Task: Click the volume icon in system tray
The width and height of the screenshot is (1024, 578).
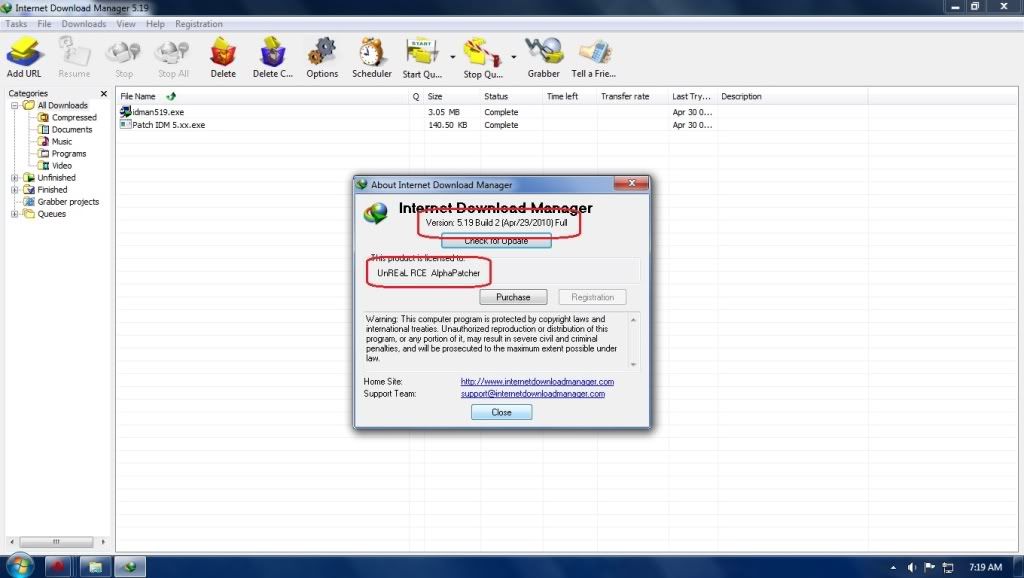Action: (x=912, y=568)
